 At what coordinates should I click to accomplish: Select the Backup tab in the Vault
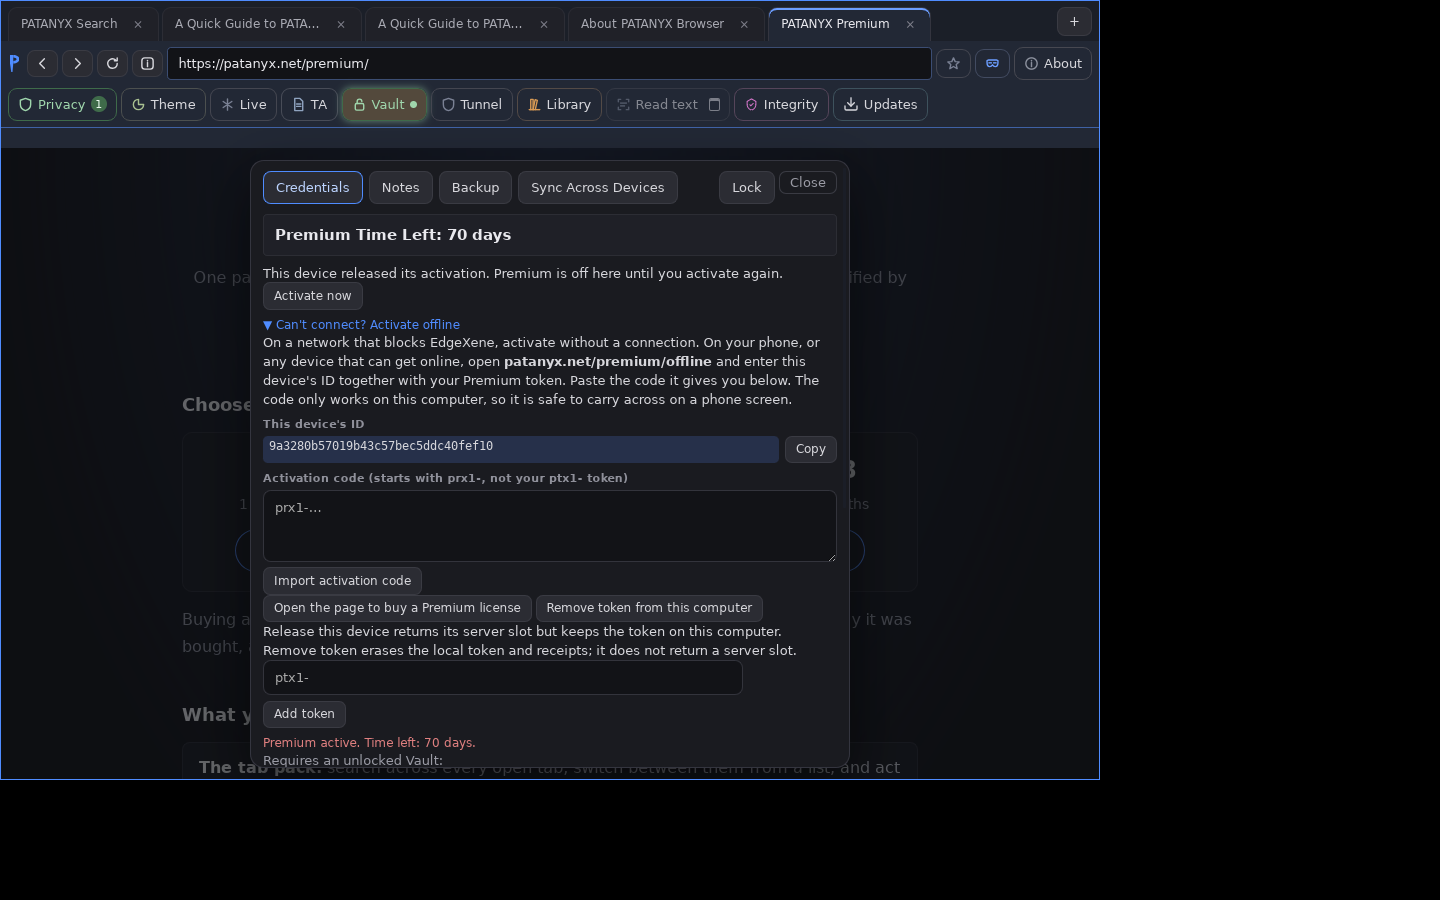(475, 187)
